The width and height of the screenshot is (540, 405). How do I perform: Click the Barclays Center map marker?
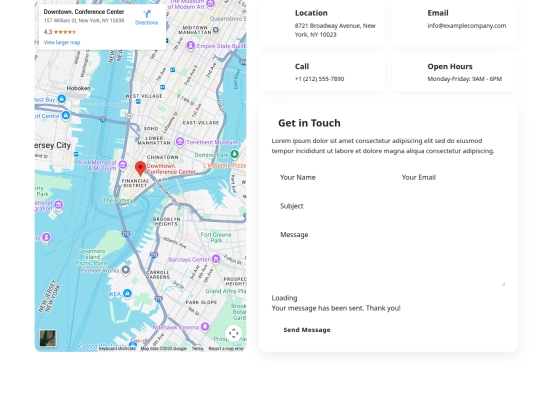pyautogui.click(x=216, y=259)
